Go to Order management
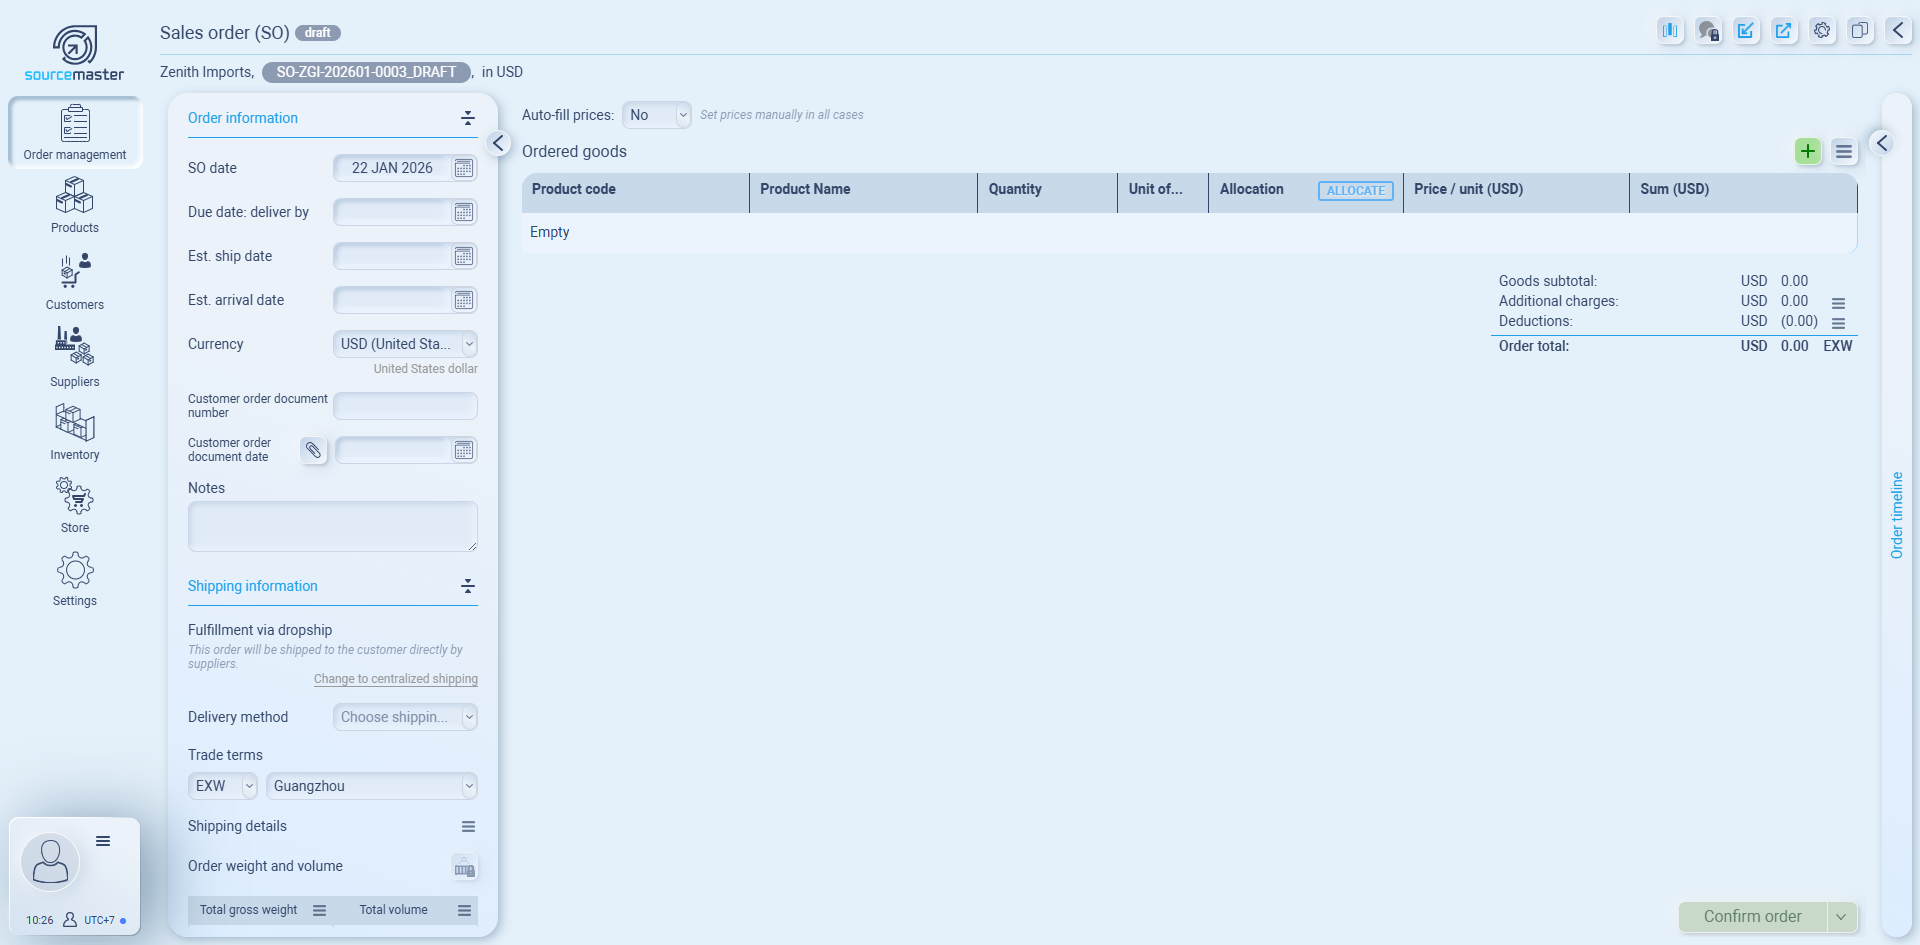 [75, 132]
